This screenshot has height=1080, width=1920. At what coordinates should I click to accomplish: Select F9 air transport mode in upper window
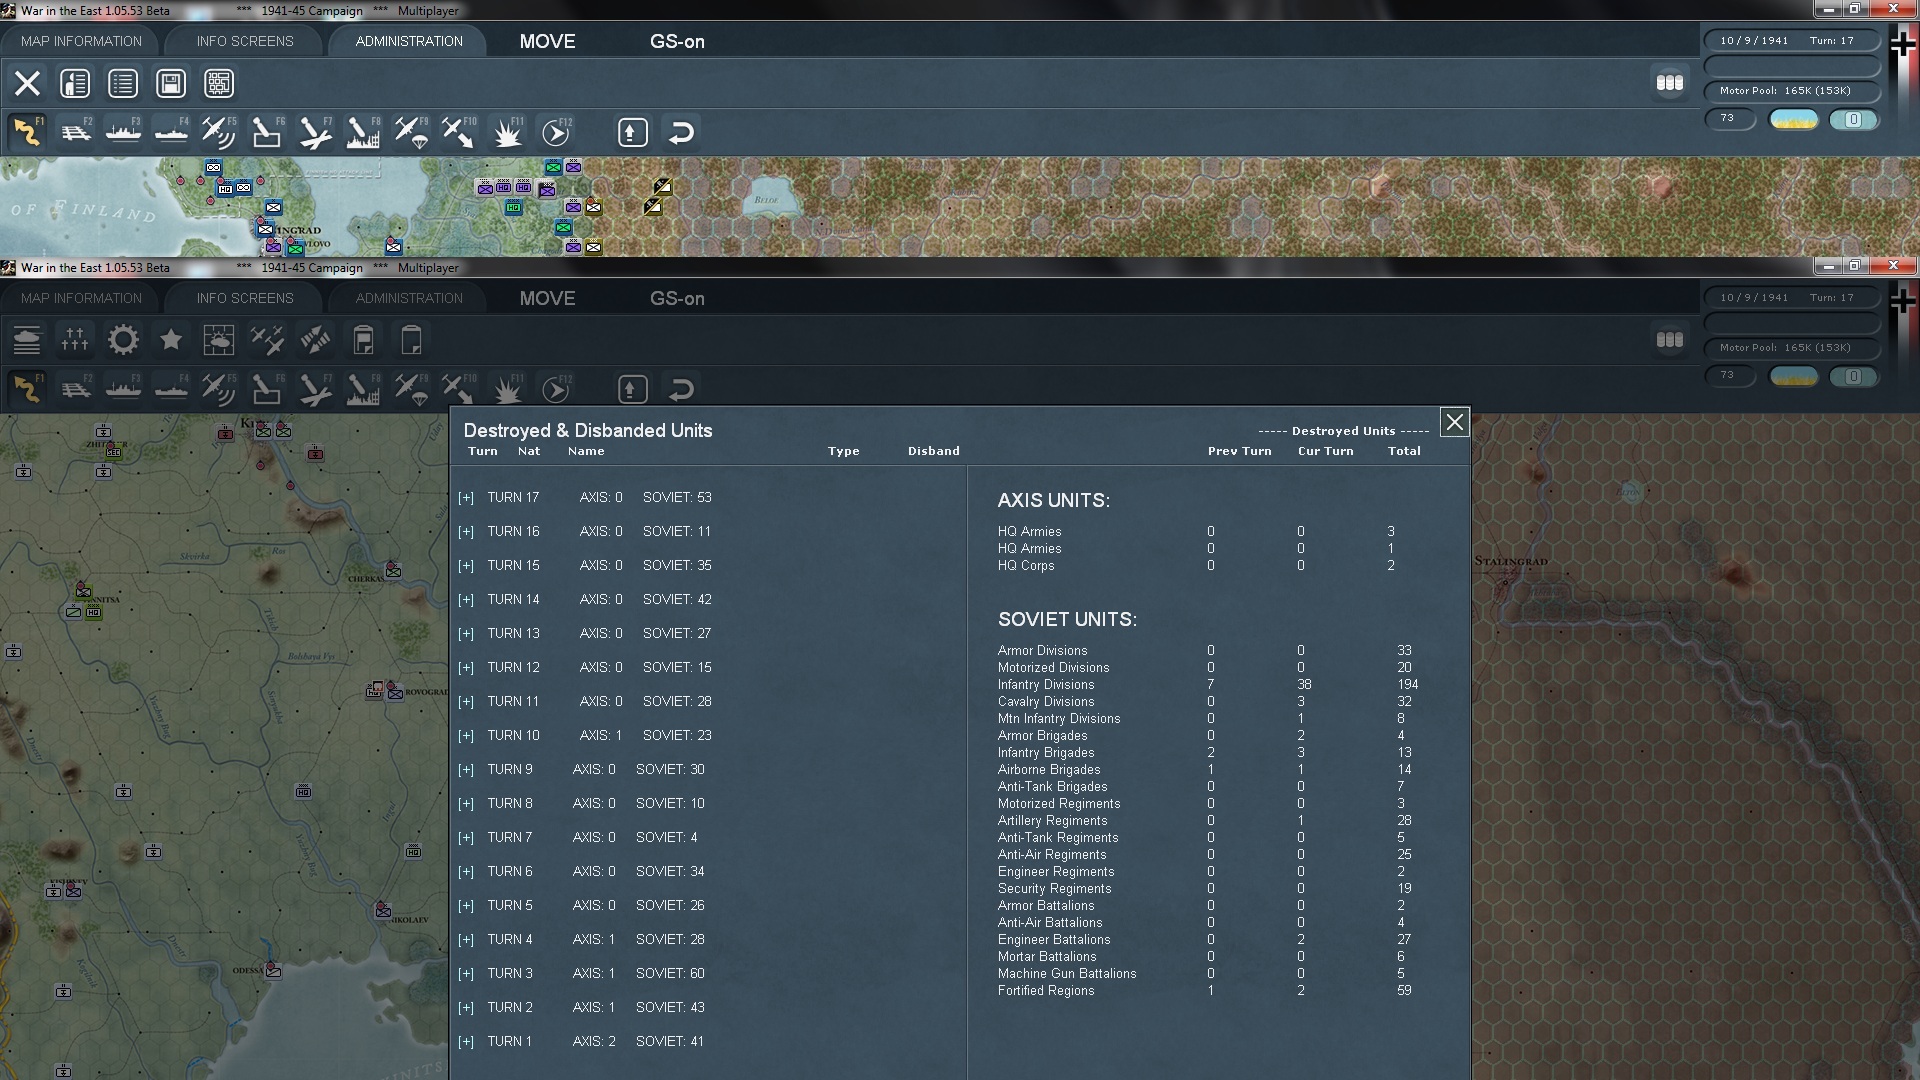(412, 132)
